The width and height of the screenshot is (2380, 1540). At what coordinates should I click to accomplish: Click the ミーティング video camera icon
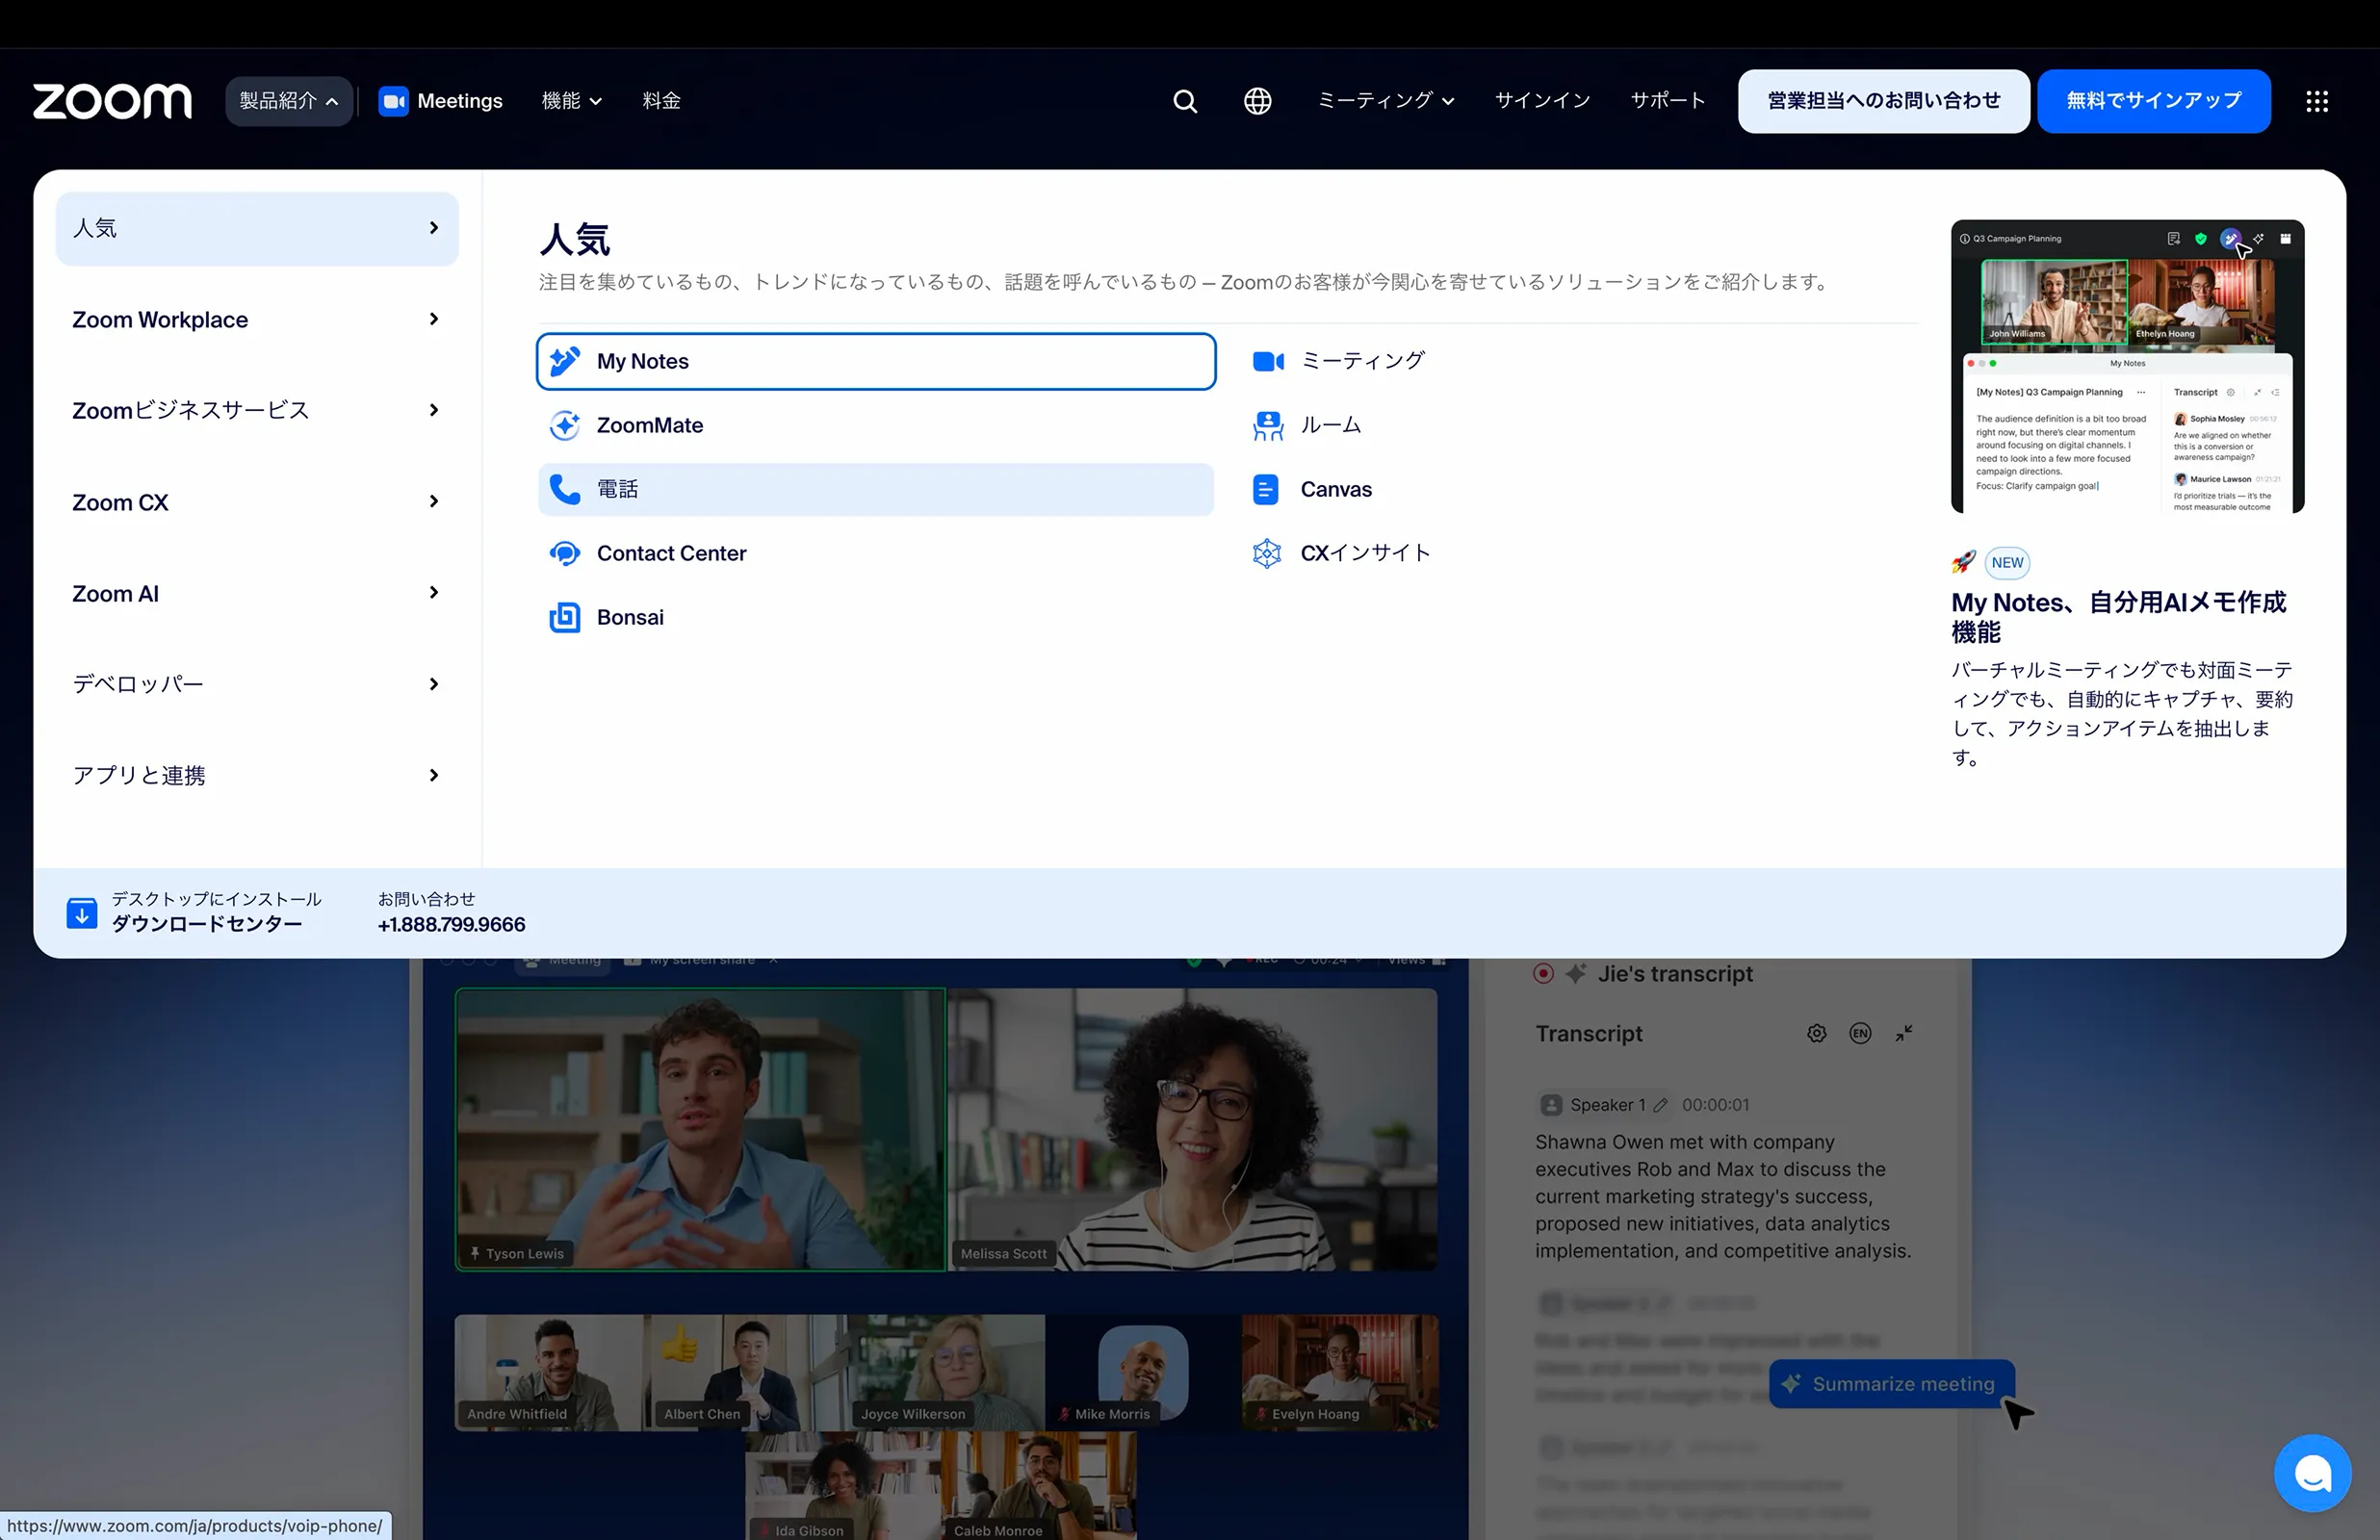(x=1268, y=361)
